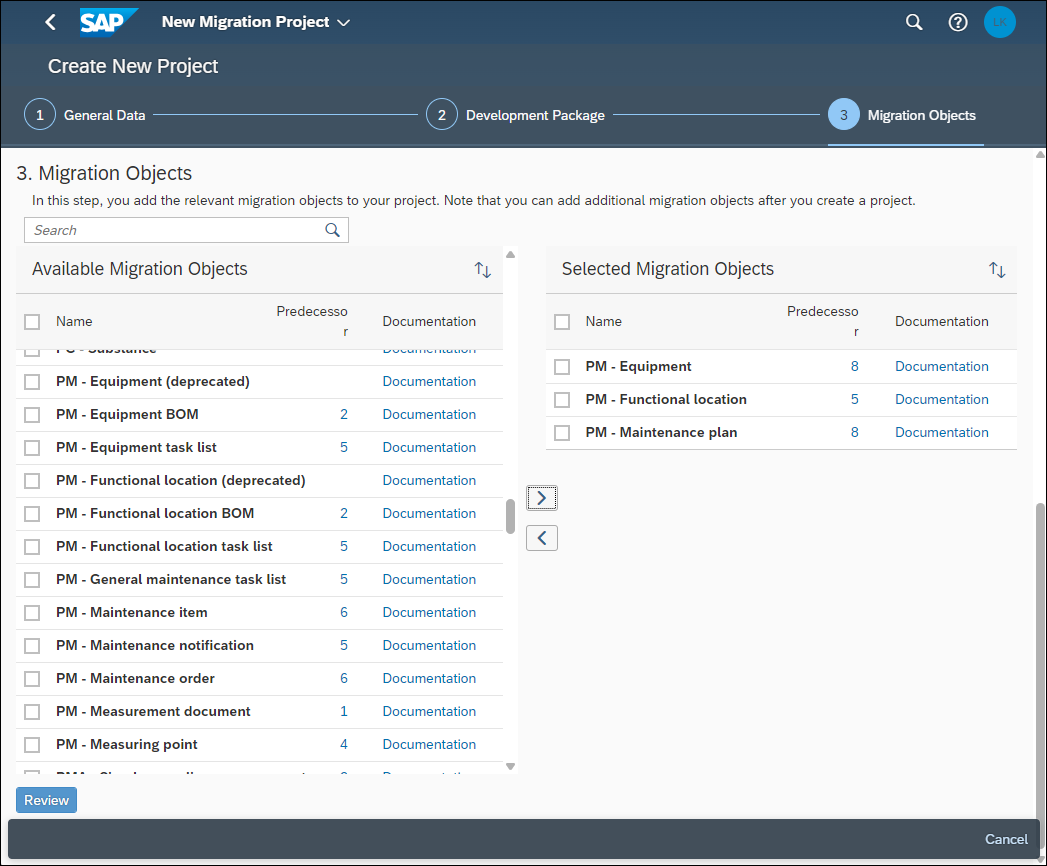This screenshot has width=1047, height=866.
Task: Go to Development Package wizard step
Action: click(x=515, y=115)
